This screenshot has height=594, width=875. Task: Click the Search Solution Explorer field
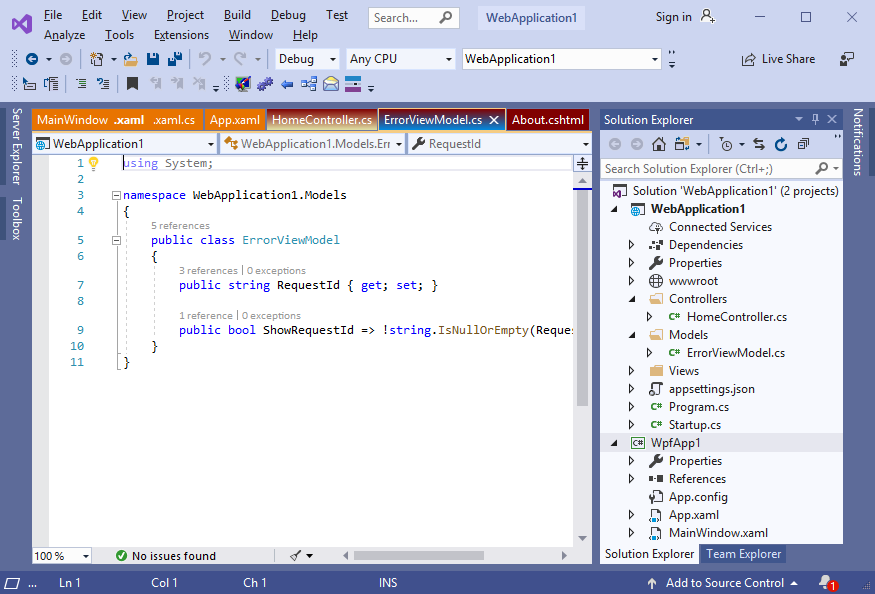point(709,169)
